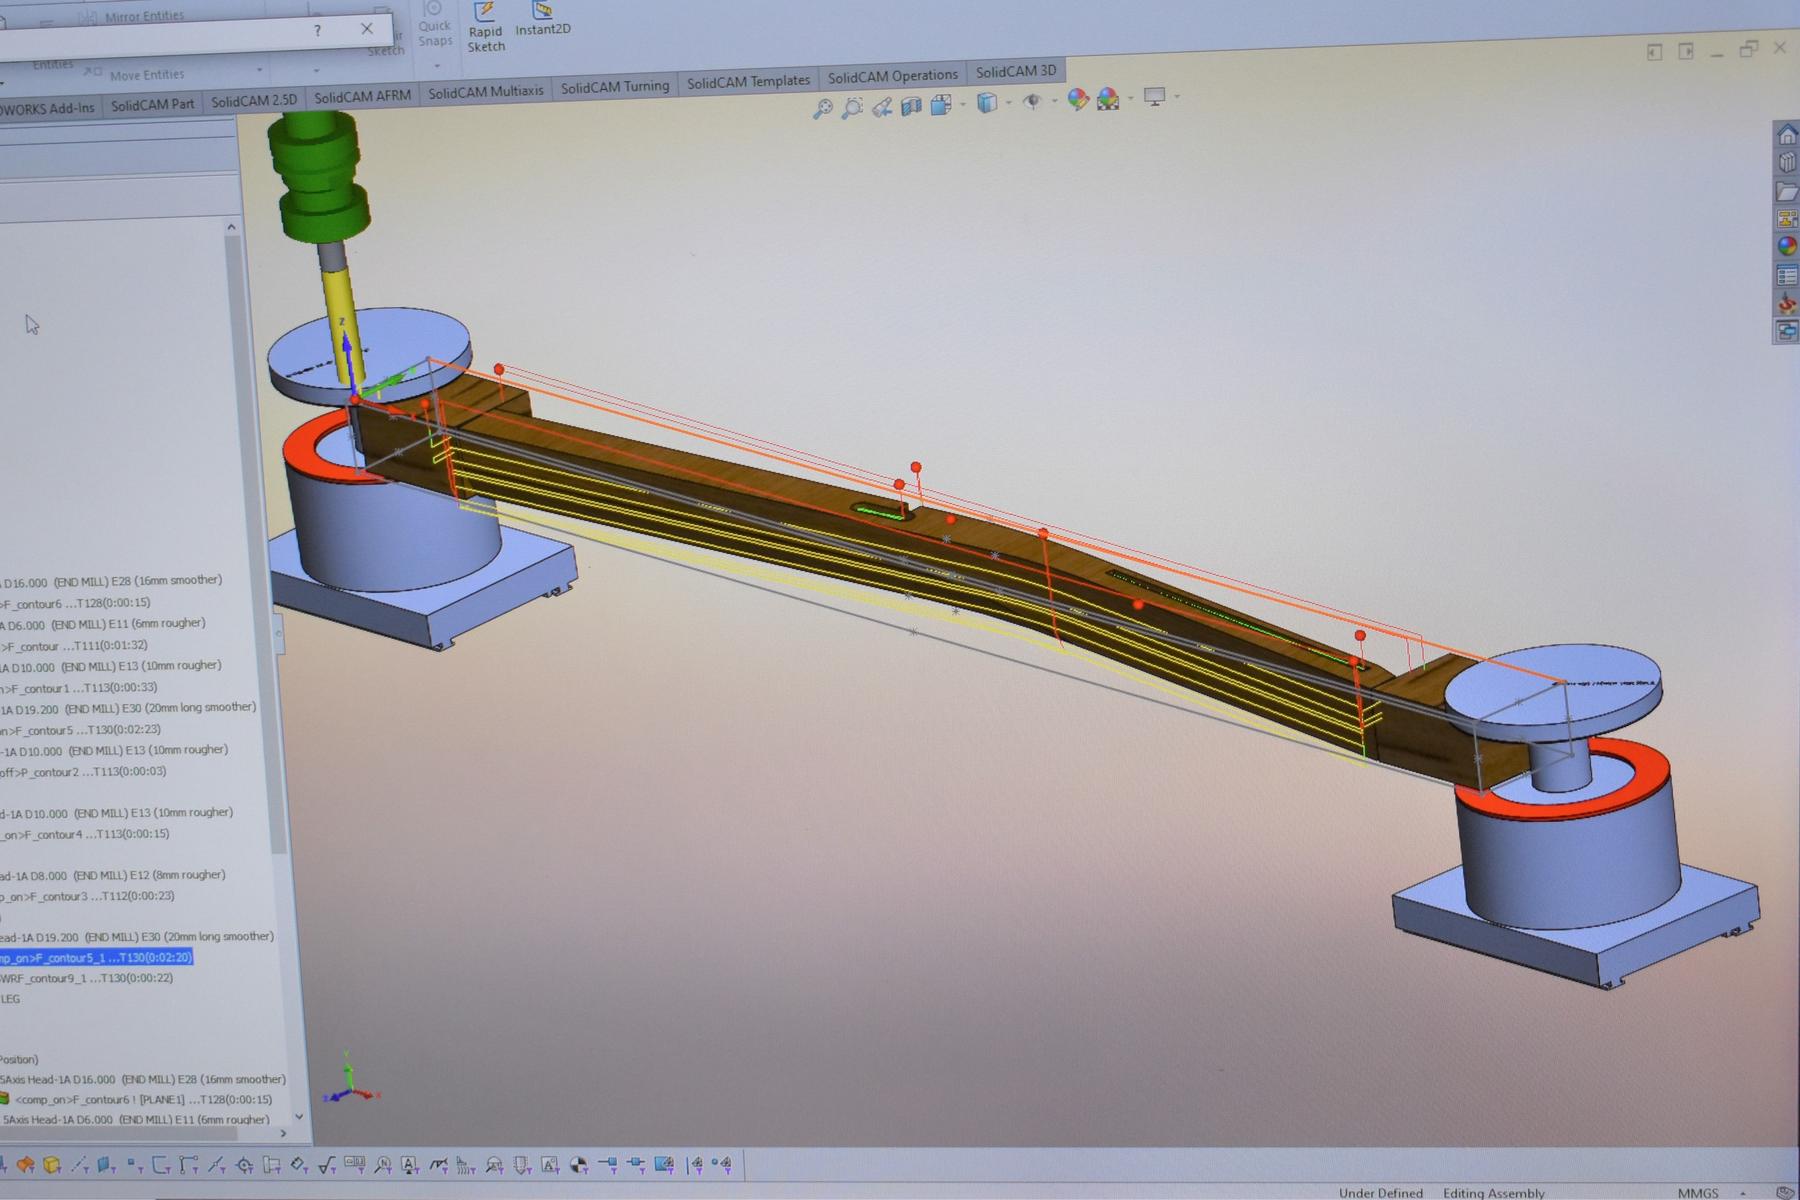Switch to the SolidCAM Turning tab
The width and height of the screenshot is (1800, 1200).
tap(615, 87)
